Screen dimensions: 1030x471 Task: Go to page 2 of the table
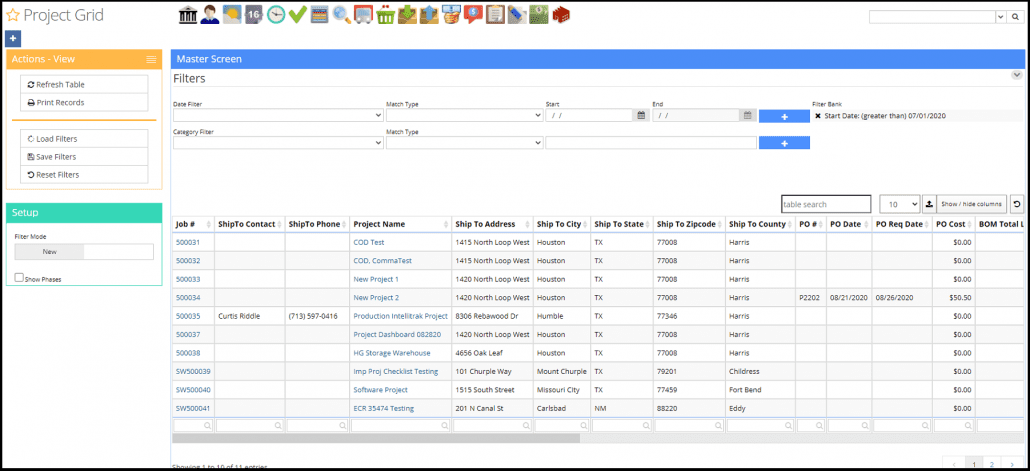(991, 465)
